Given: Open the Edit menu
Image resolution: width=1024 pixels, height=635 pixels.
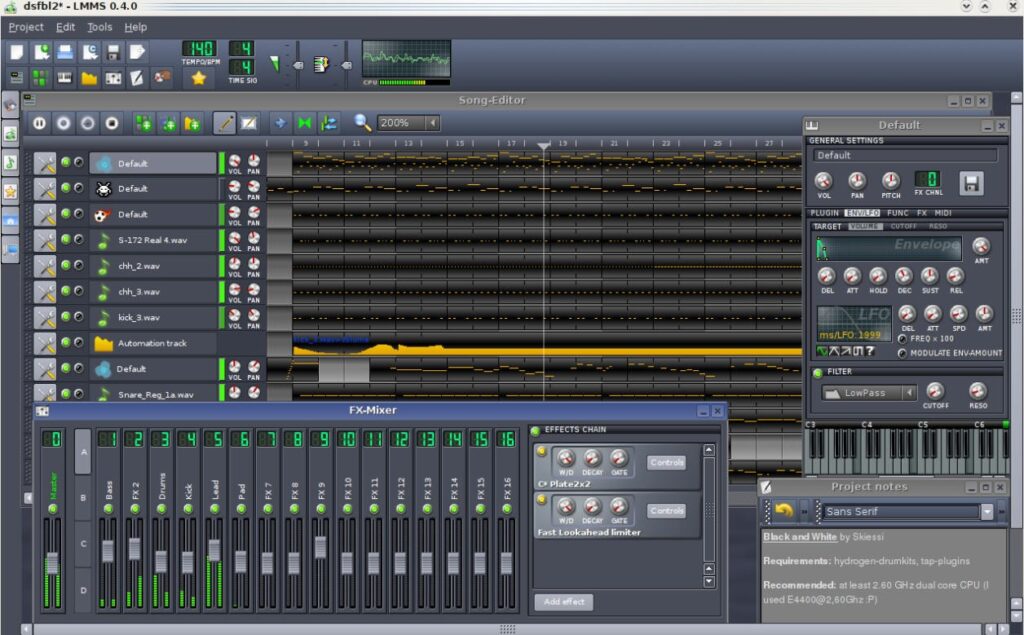Looking at the screenshot, I should 65,27.
